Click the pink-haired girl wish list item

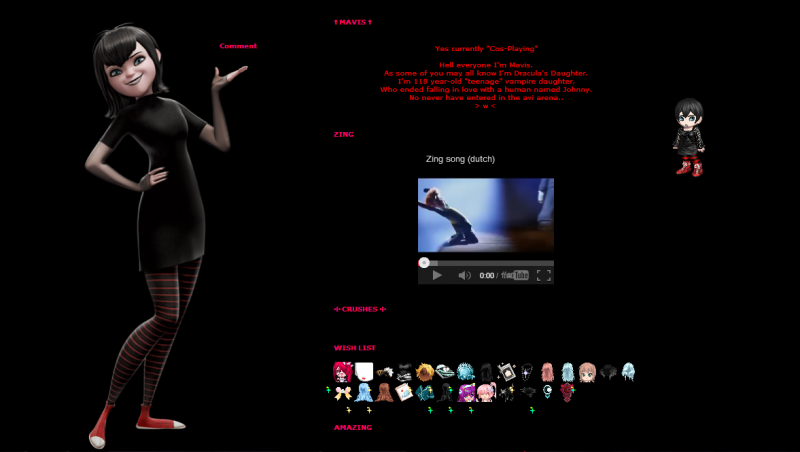(x=485, y=392)
